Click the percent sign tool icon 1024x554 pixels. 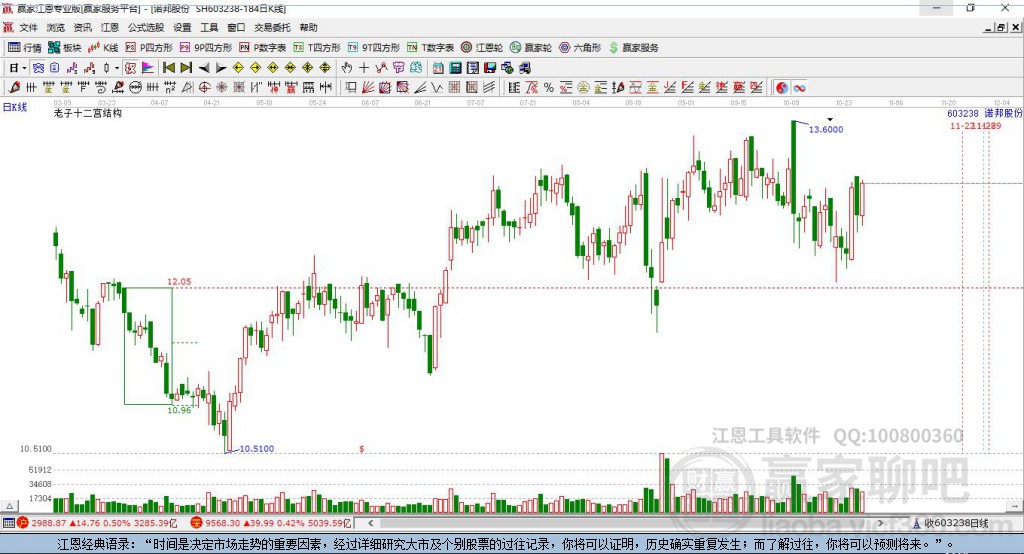(x=549, y=88)
